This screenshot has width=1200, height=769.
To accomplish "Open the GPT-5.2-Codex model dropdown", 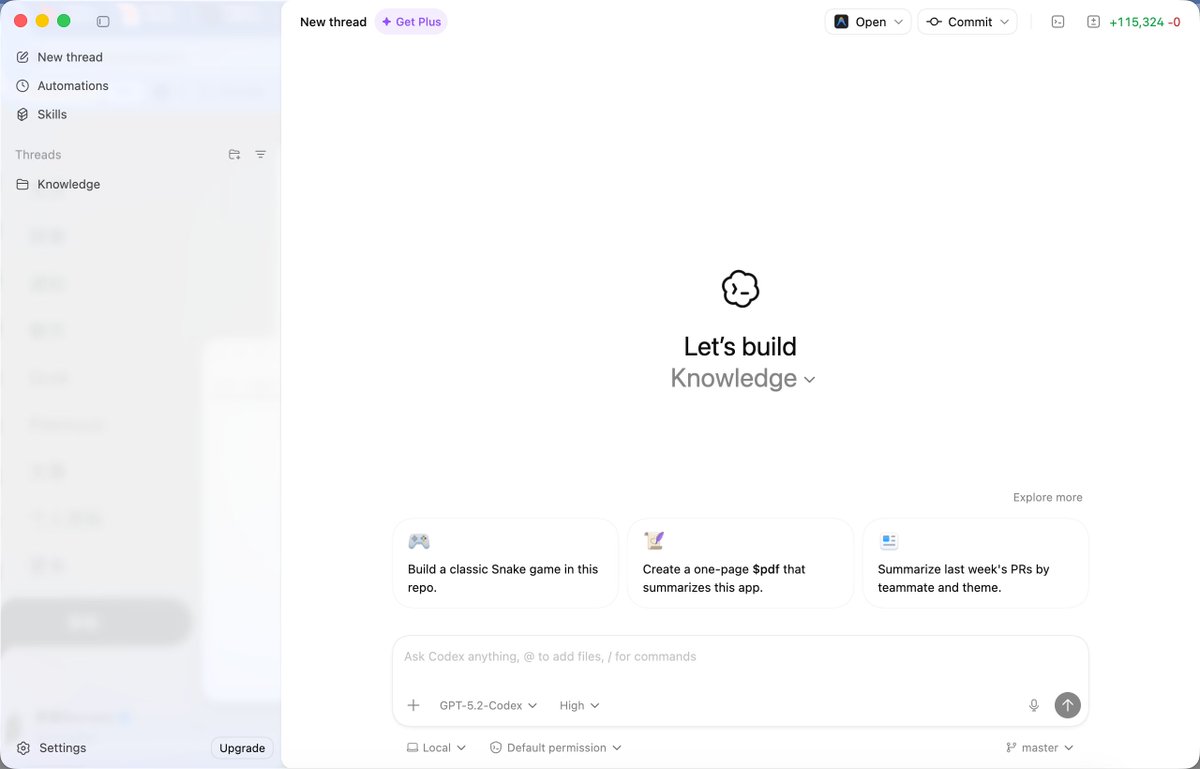I will pos(488,705).
